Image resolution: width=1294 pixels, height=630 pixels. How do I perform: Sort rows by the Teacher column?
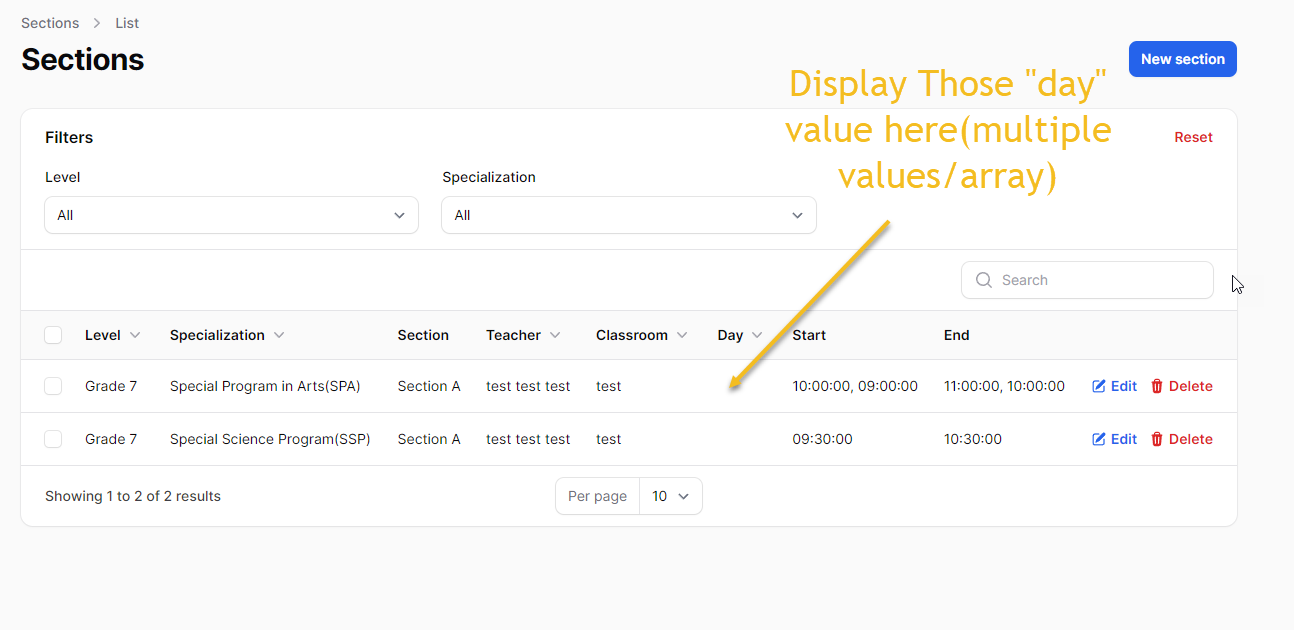[x=556, y=334]
